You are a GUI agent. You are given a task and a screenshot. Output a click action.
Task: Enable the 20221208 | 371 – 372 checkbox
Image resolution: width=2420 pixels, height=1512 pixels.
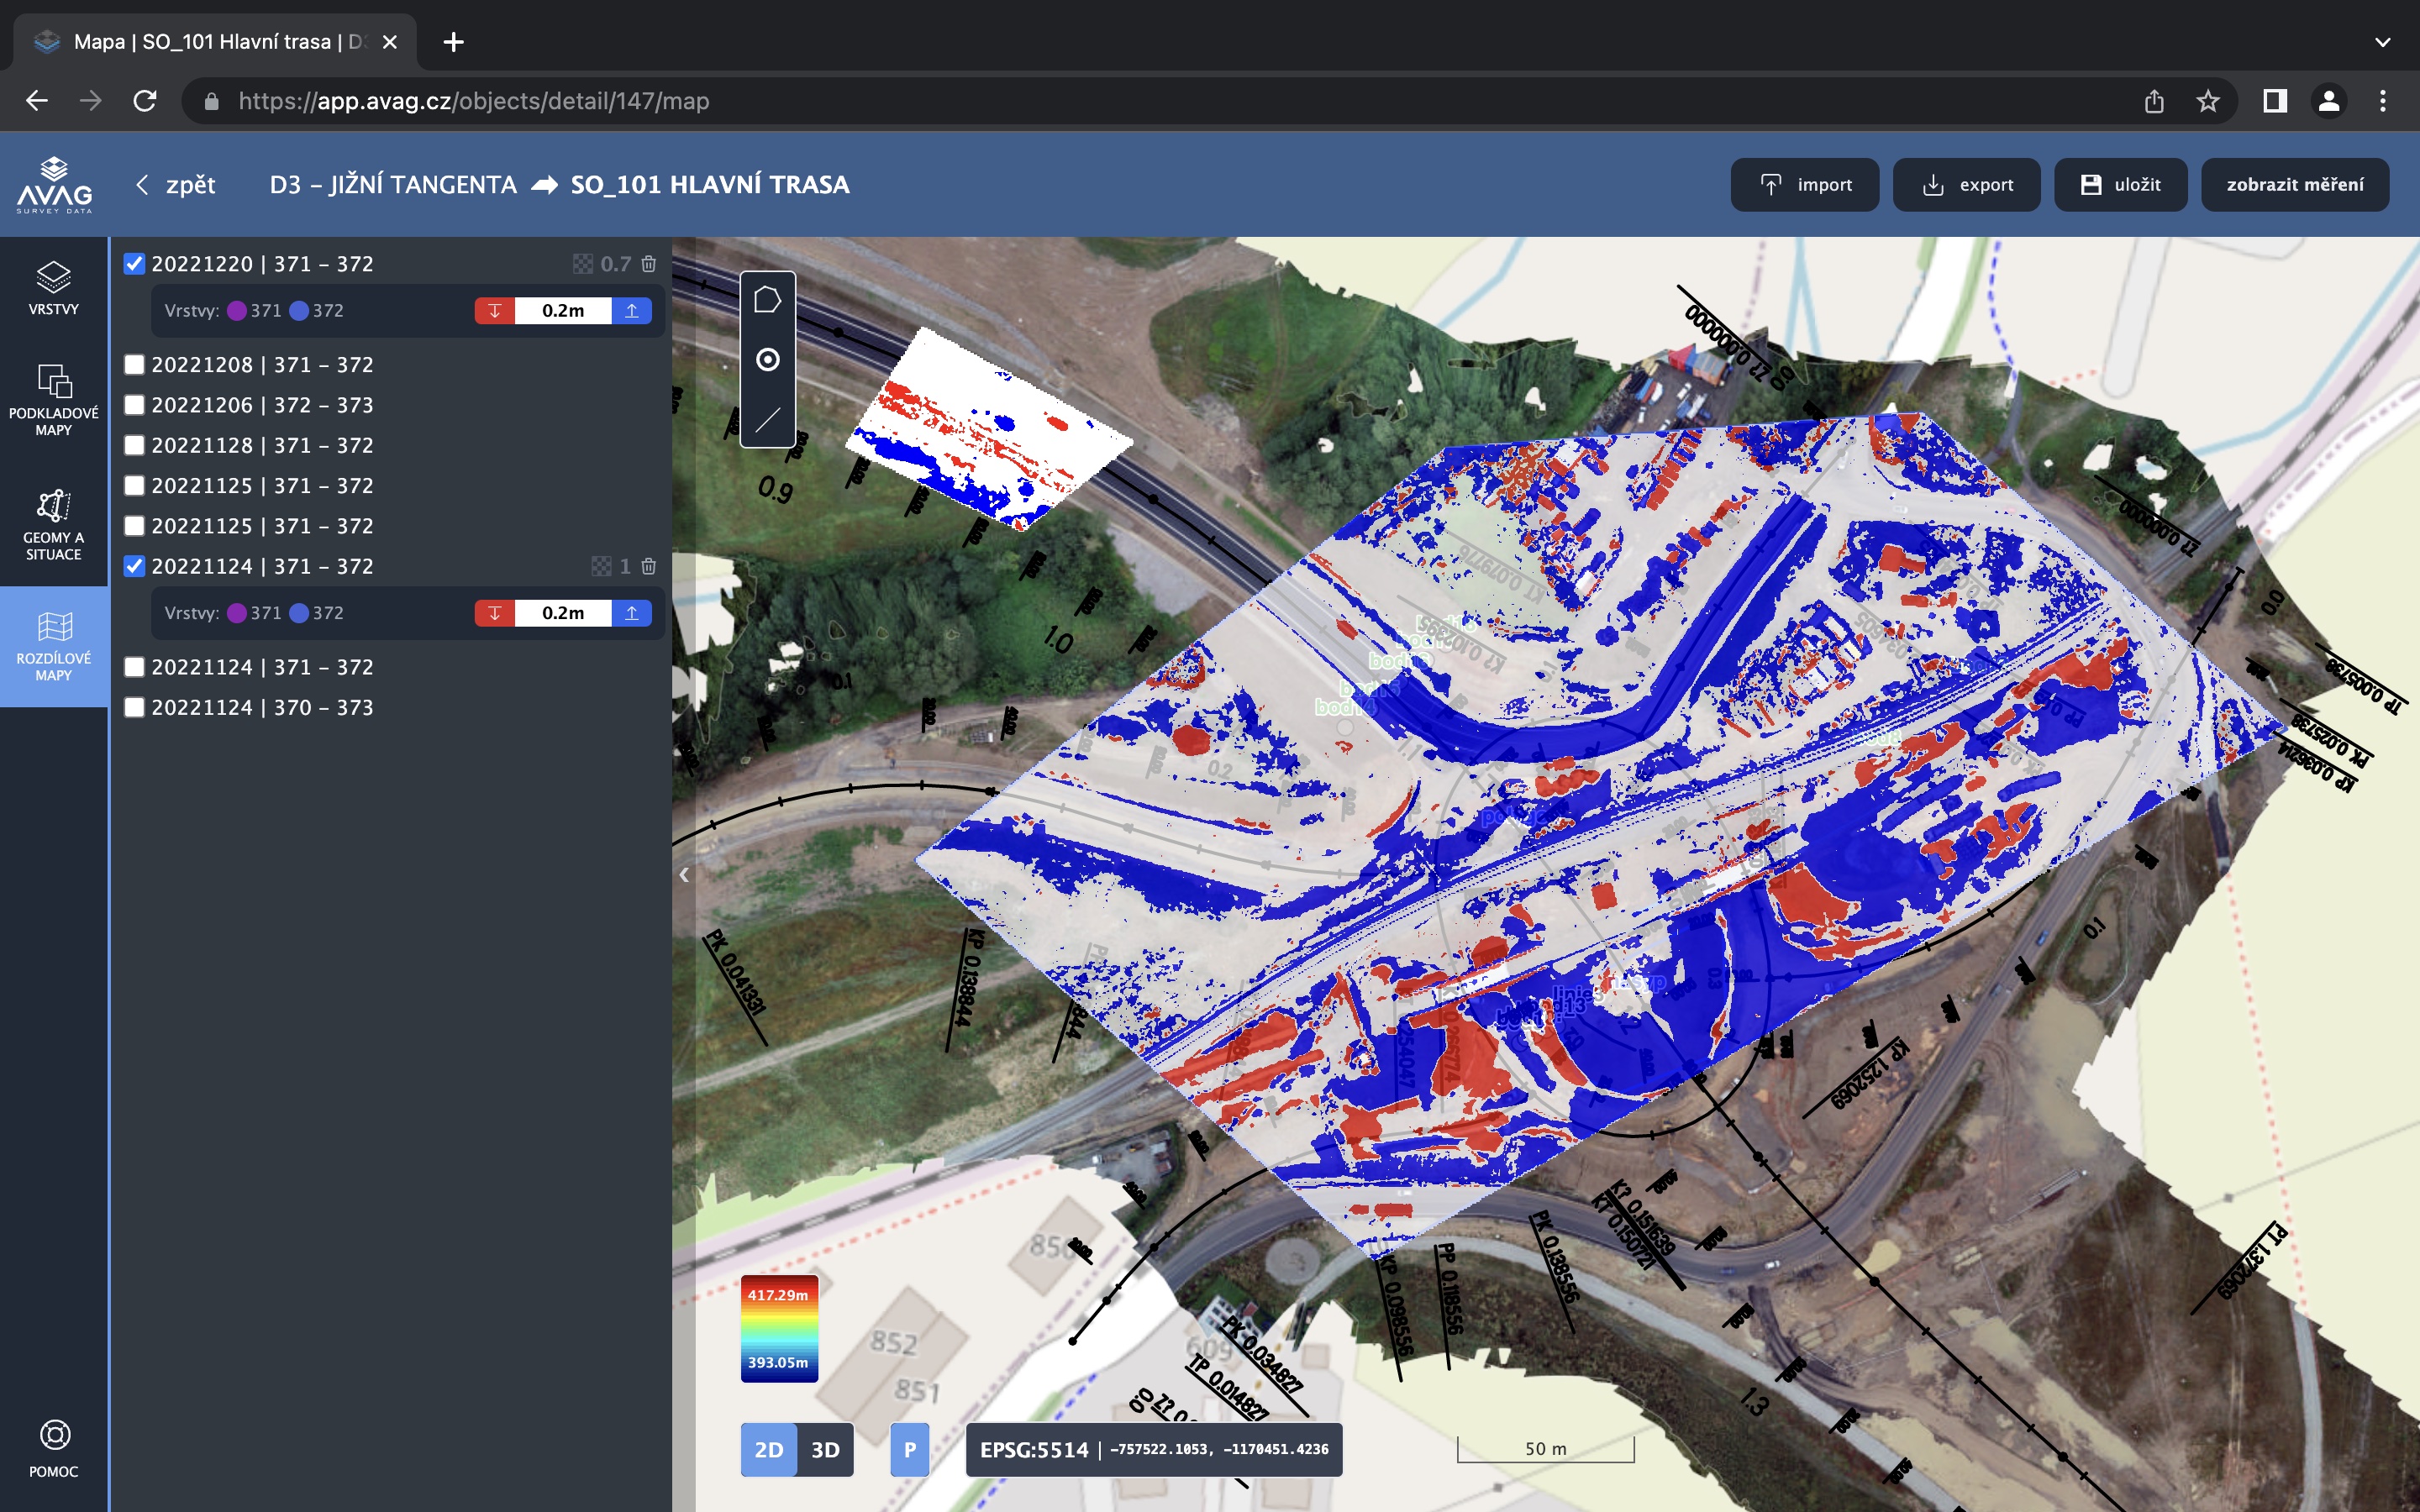click(134, 365)
